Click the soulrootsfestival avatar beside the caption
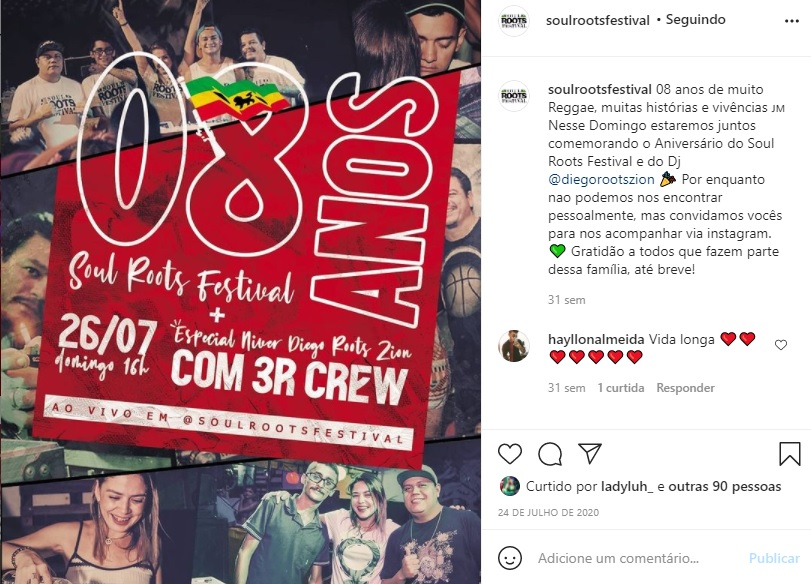 [x=514, y=96]
